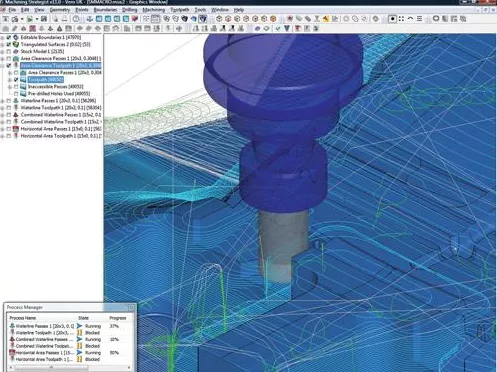Click the three horizontal lines toolbar icon

[419, 19]
